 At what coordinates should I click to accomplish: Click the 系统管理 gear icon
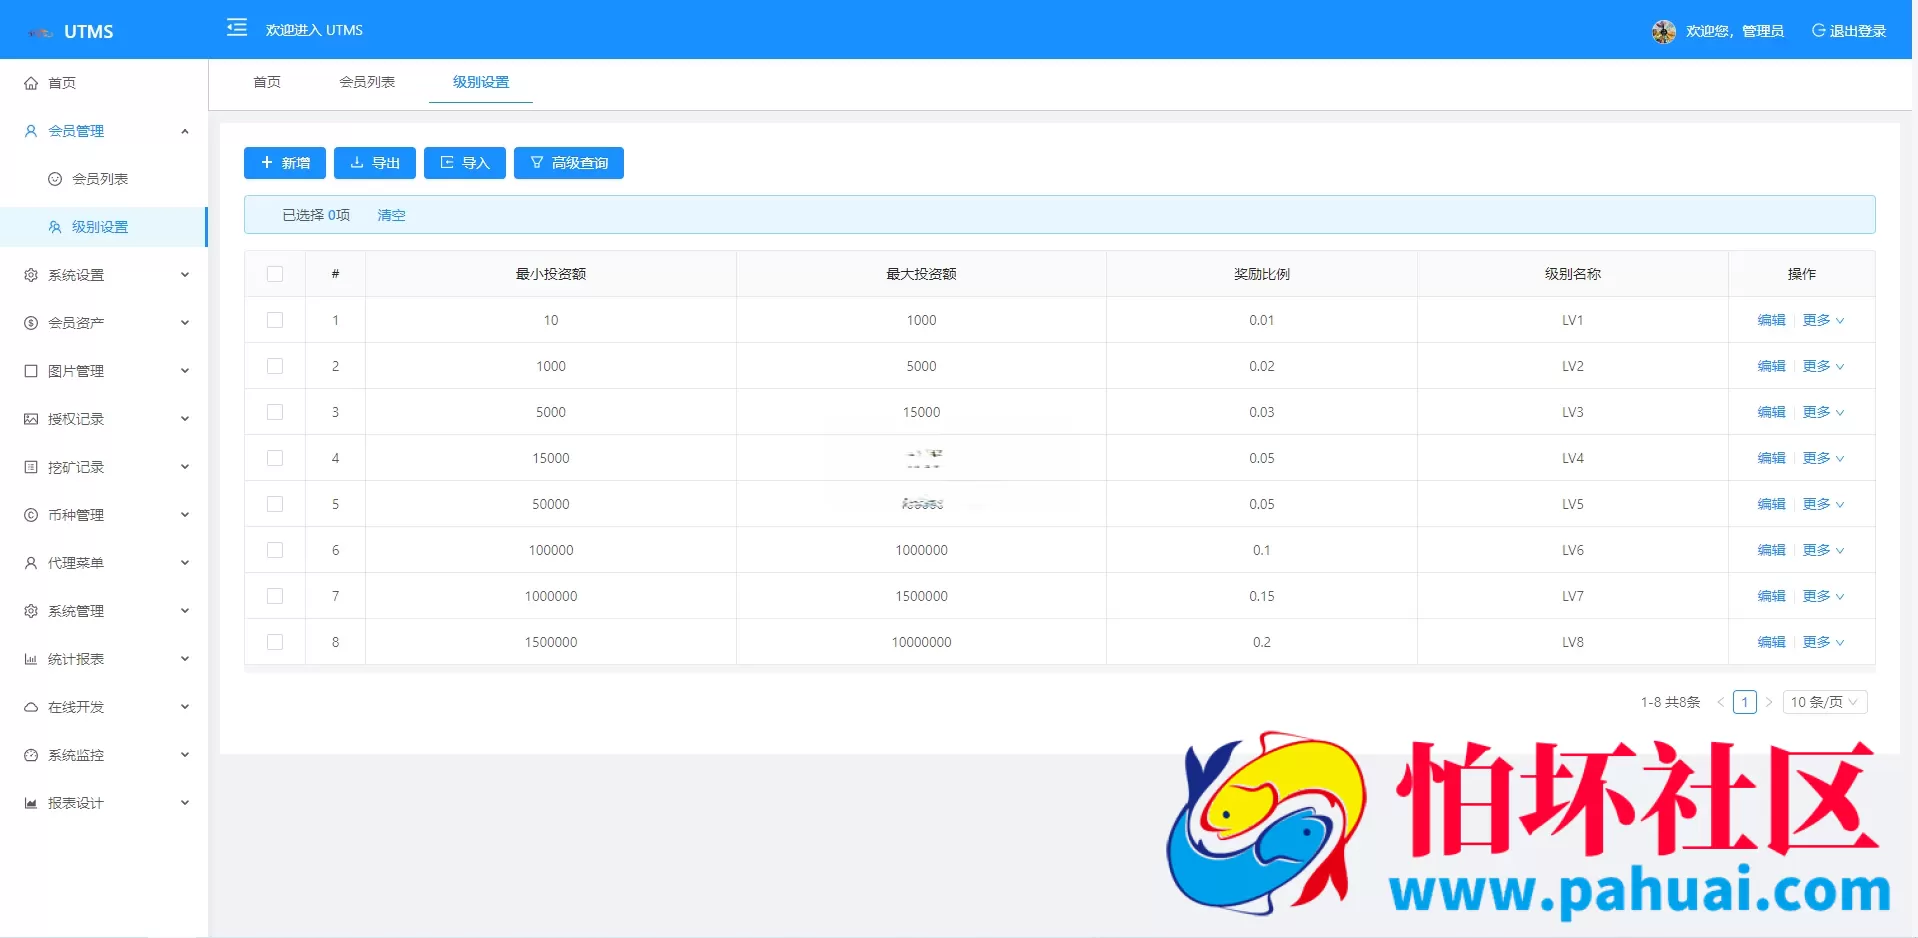pos(31,611)
